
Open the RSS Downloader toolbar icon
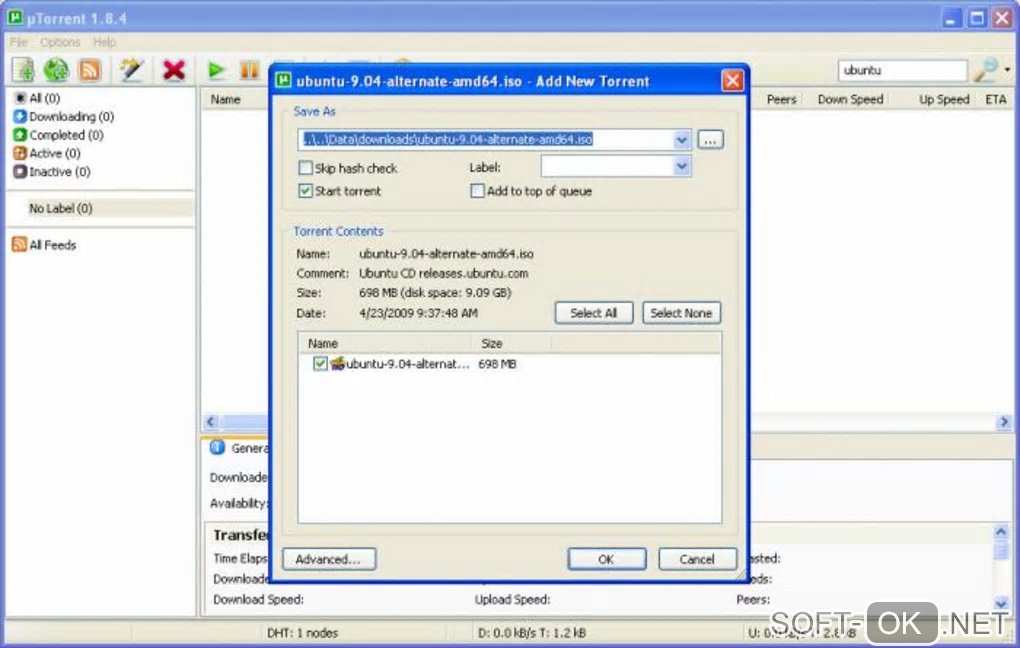[x=90, y=70]
